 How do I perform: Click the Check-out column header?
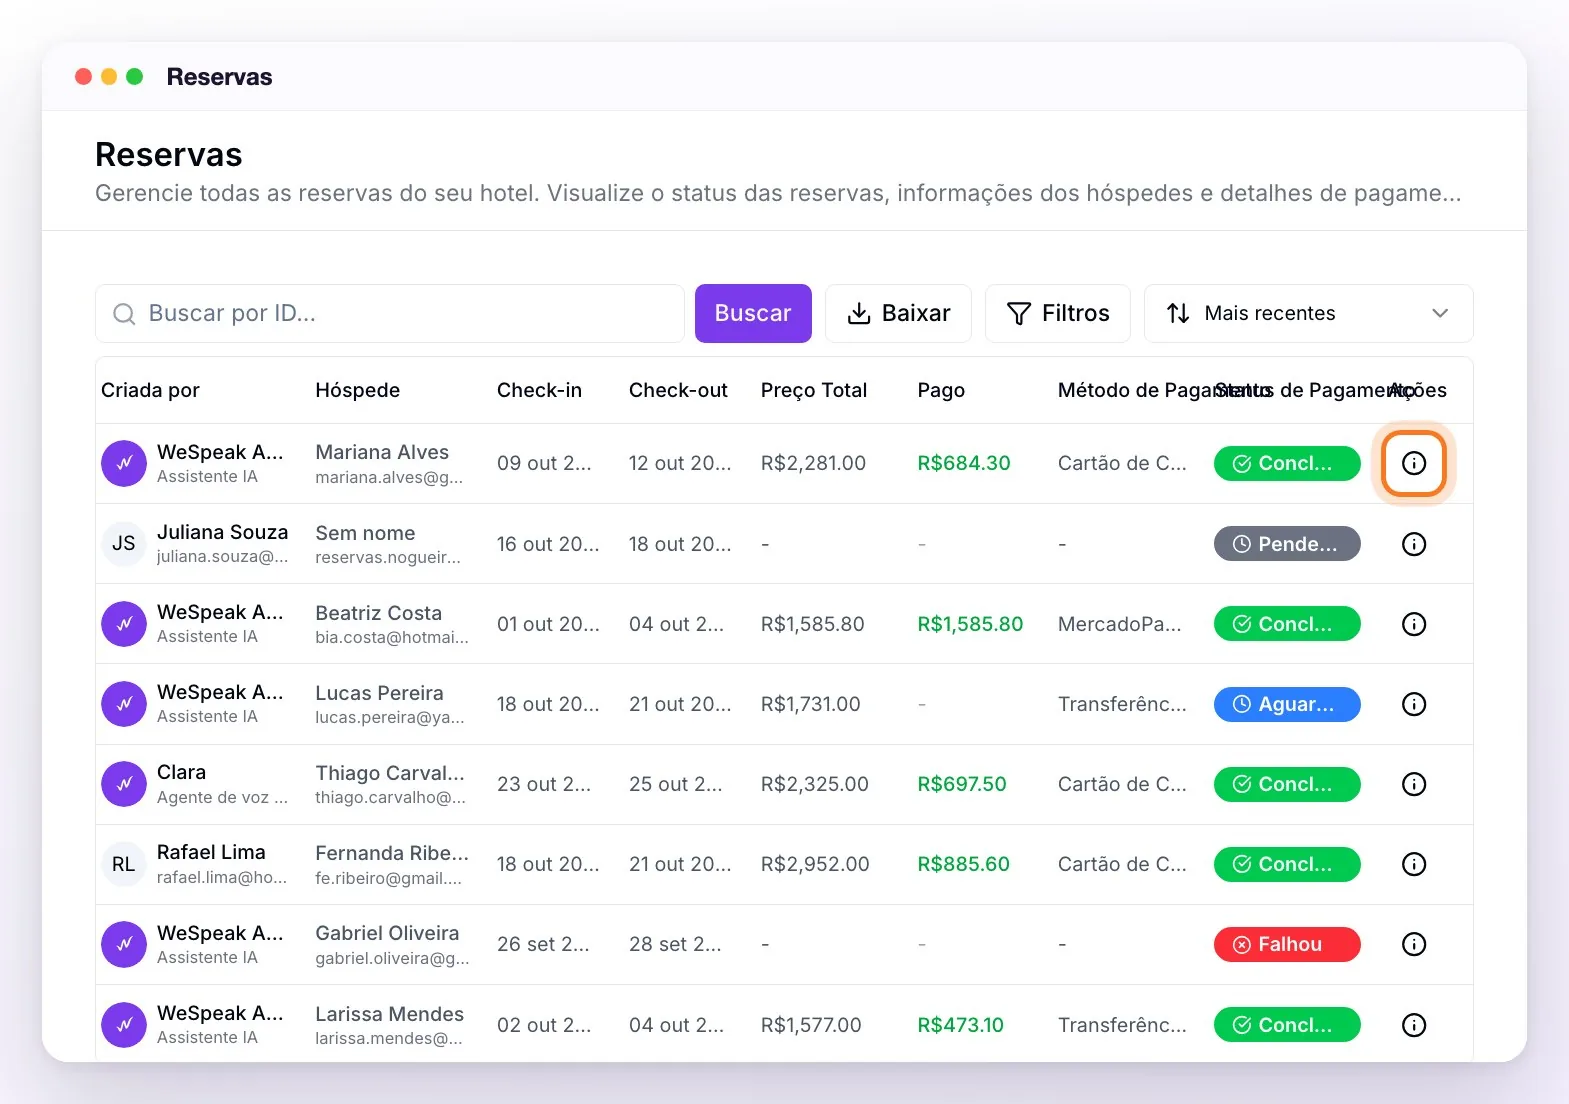click(x=678, y=390)
